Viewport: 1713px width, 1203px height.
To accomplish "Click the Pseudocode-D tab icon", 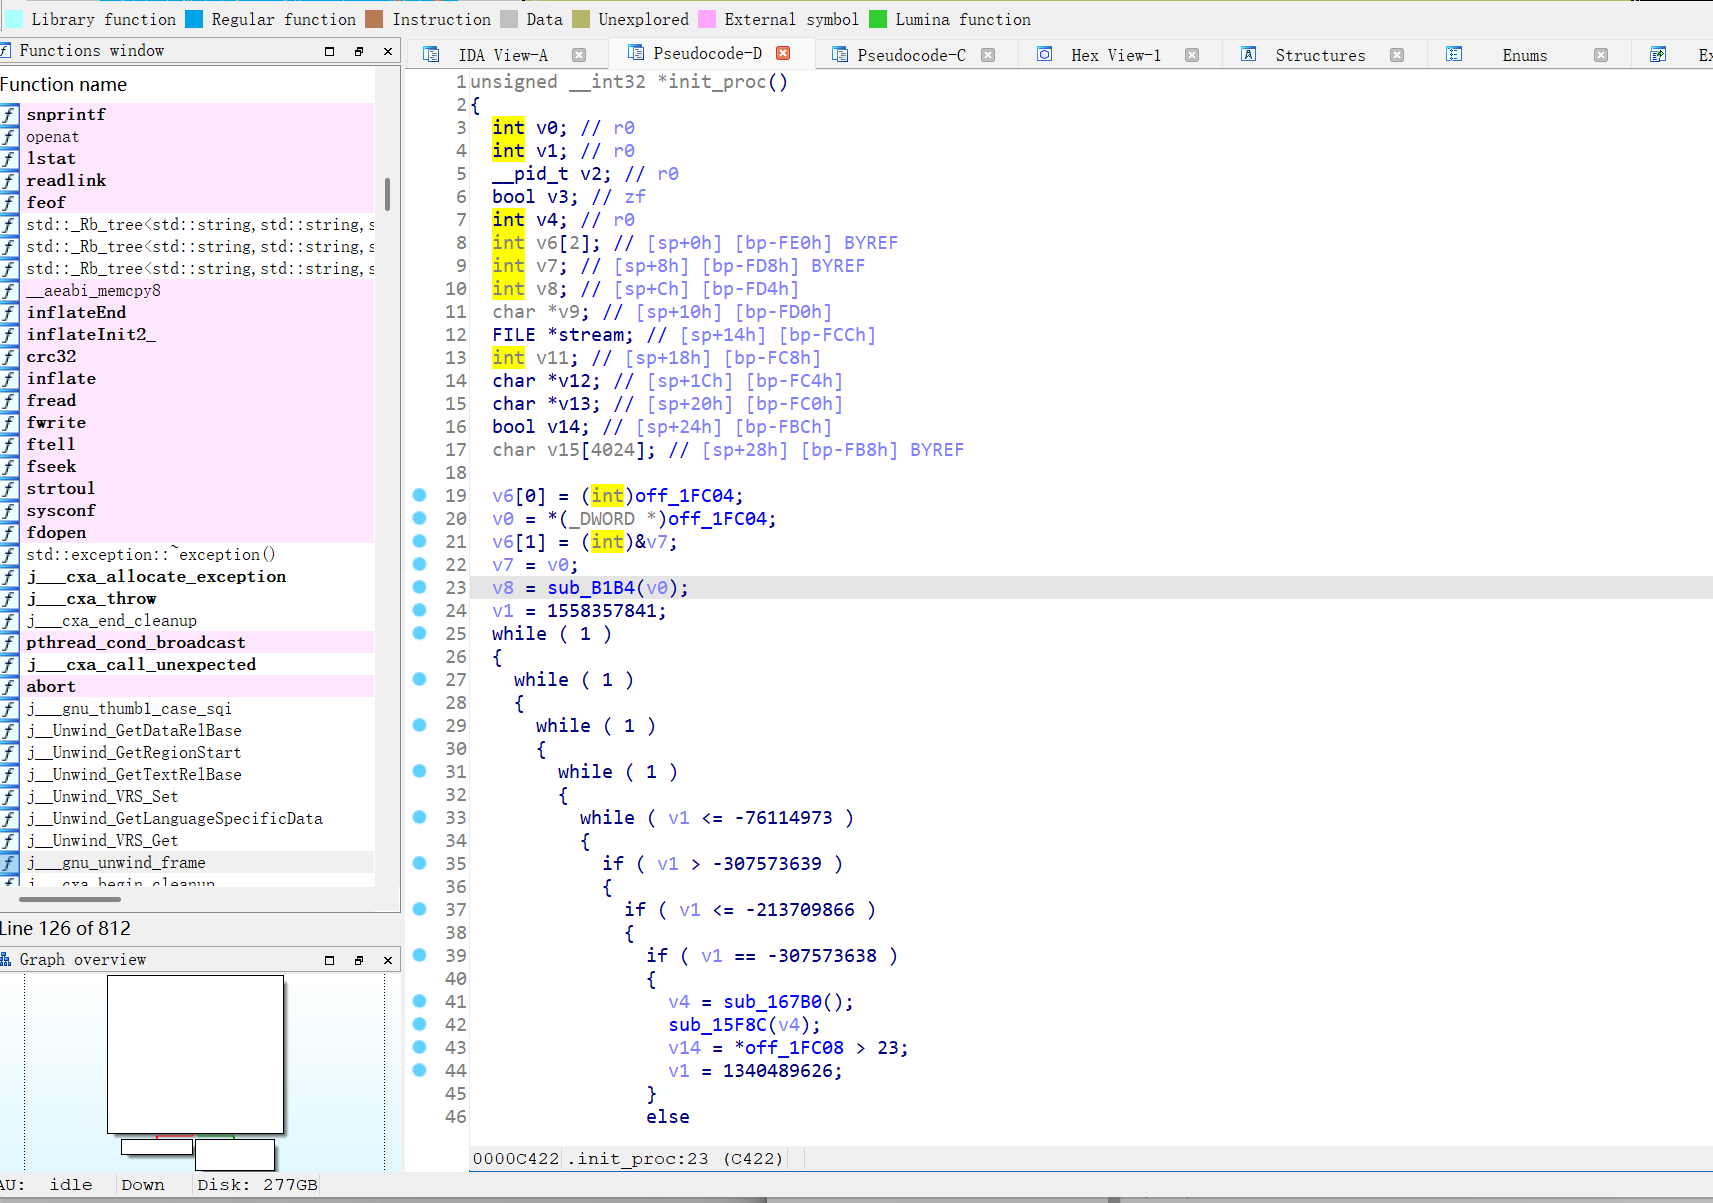I will click(x=635, y=53).
